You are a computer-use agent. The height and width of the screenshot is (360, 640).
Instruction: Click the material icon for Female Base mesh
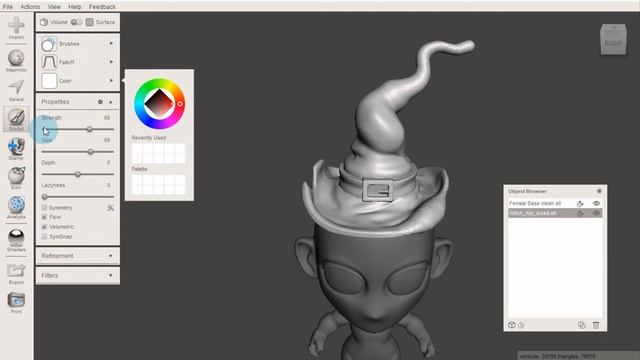580,203
